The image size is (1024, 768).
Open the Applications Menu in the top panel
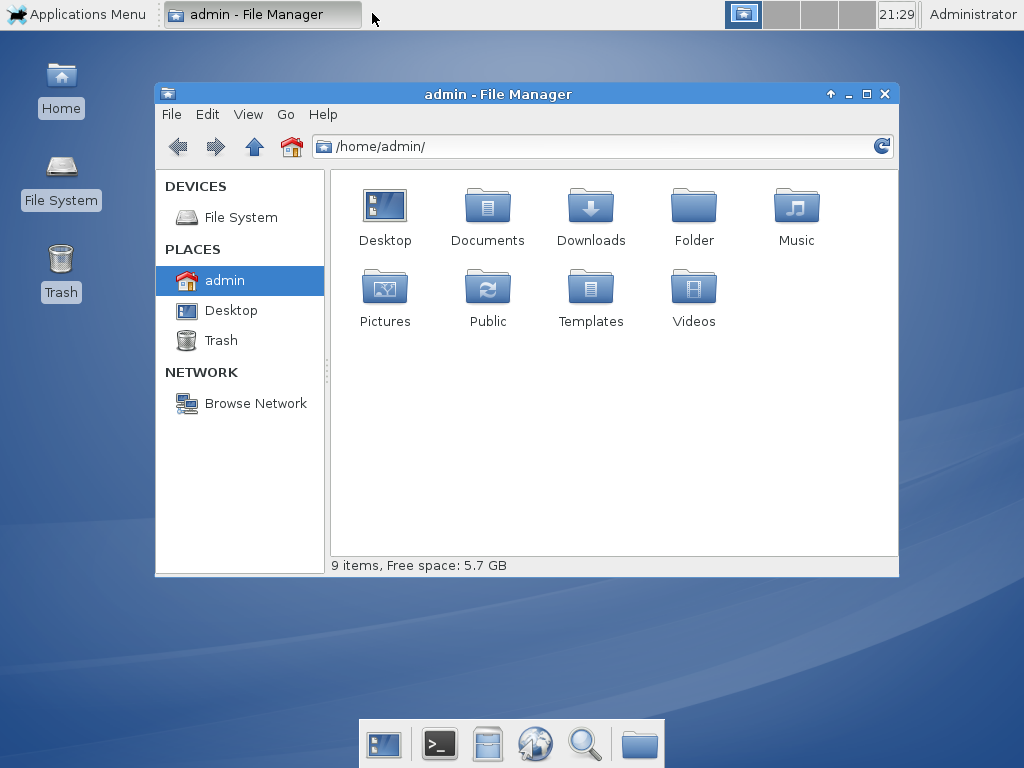coord(75,14)
